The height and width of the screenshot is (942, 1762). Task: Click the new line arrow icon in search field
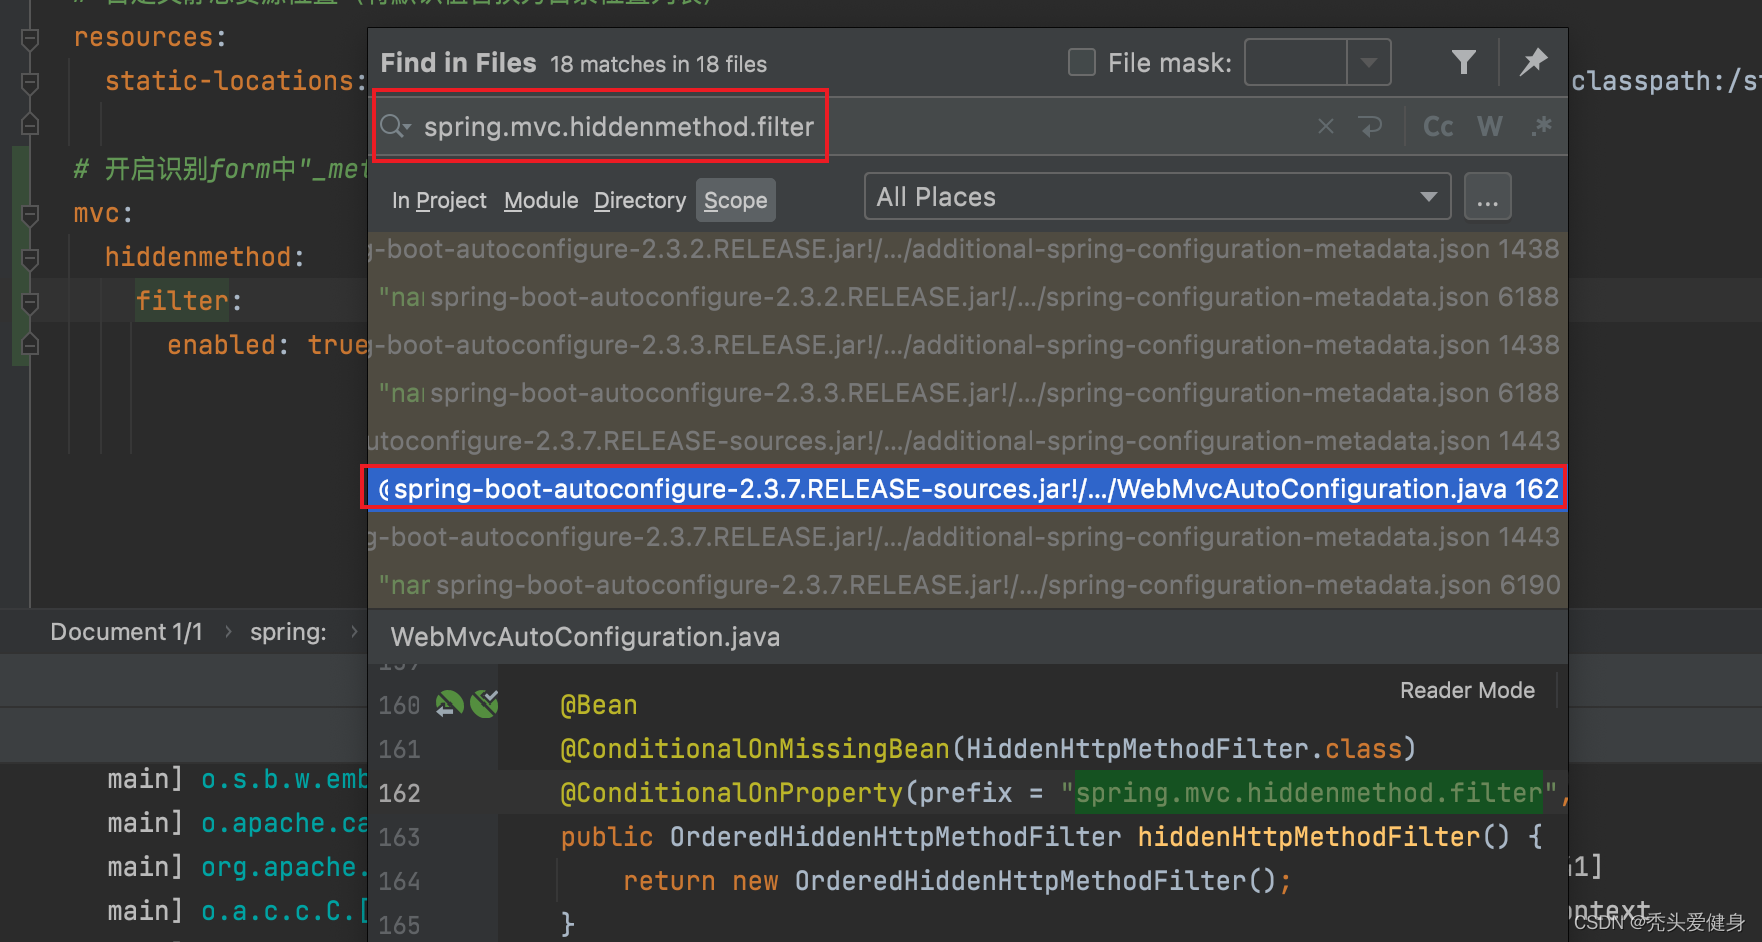click(1370, 126)
